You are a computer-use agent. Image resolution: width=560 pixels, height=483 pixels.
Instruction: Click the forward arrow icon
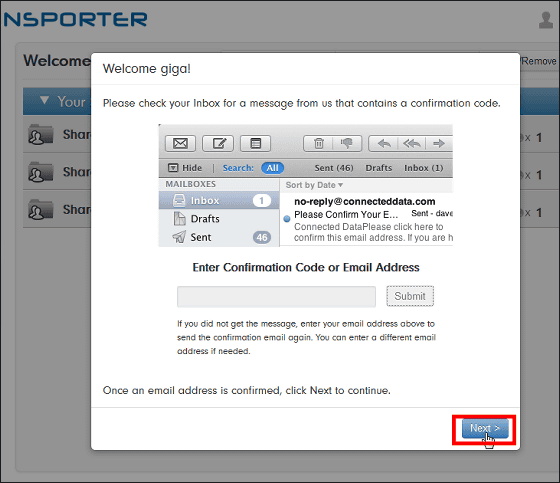439,144
